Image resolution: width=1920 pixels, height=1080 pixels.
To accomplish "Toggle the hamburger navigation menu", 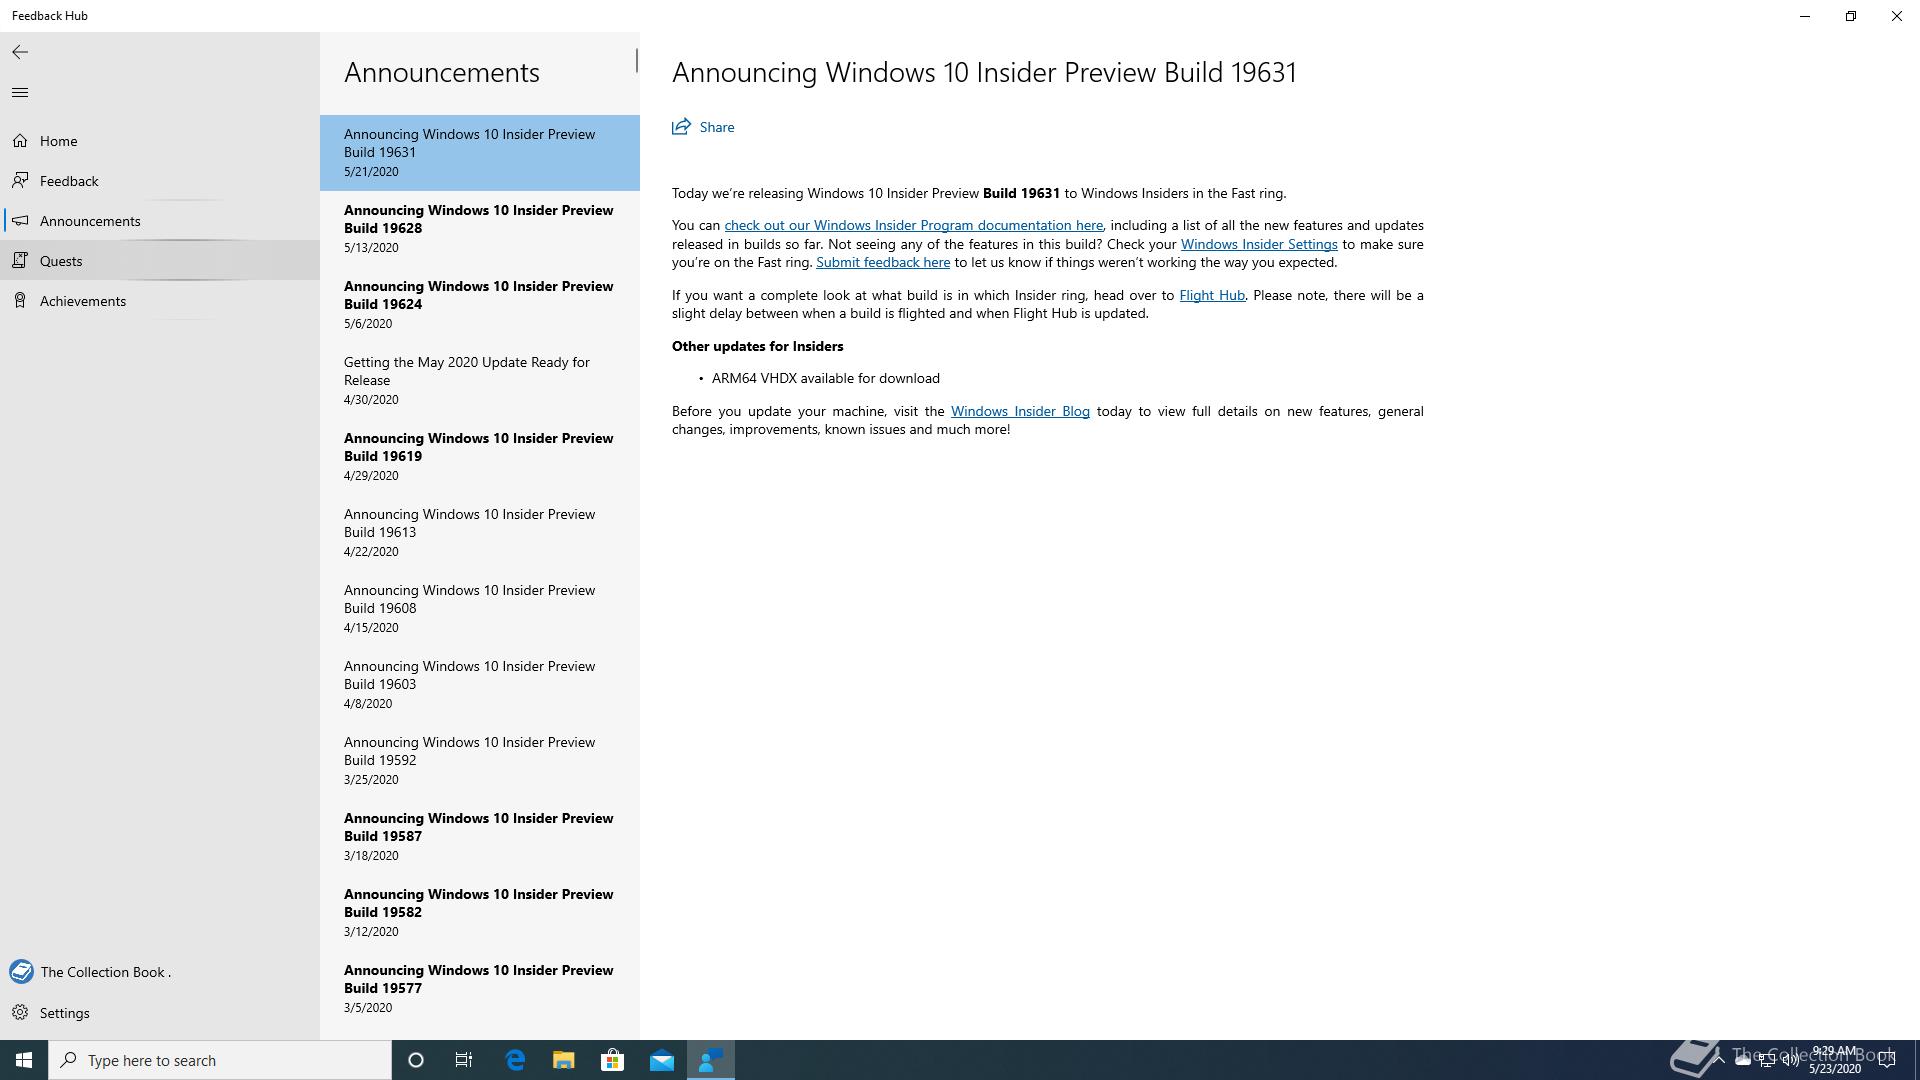I will click(x=20, y=93).
